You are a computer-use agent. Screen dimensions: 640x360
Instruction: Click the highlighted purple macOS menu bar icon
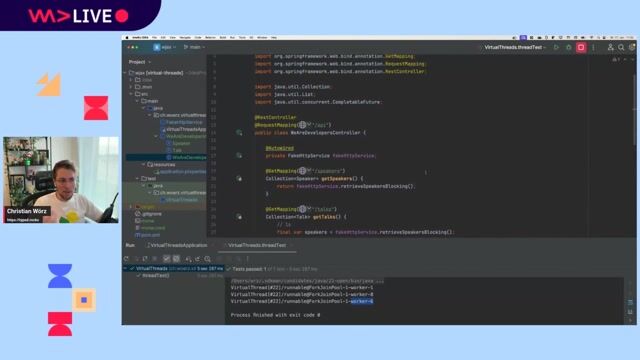[x=523, y=38]
